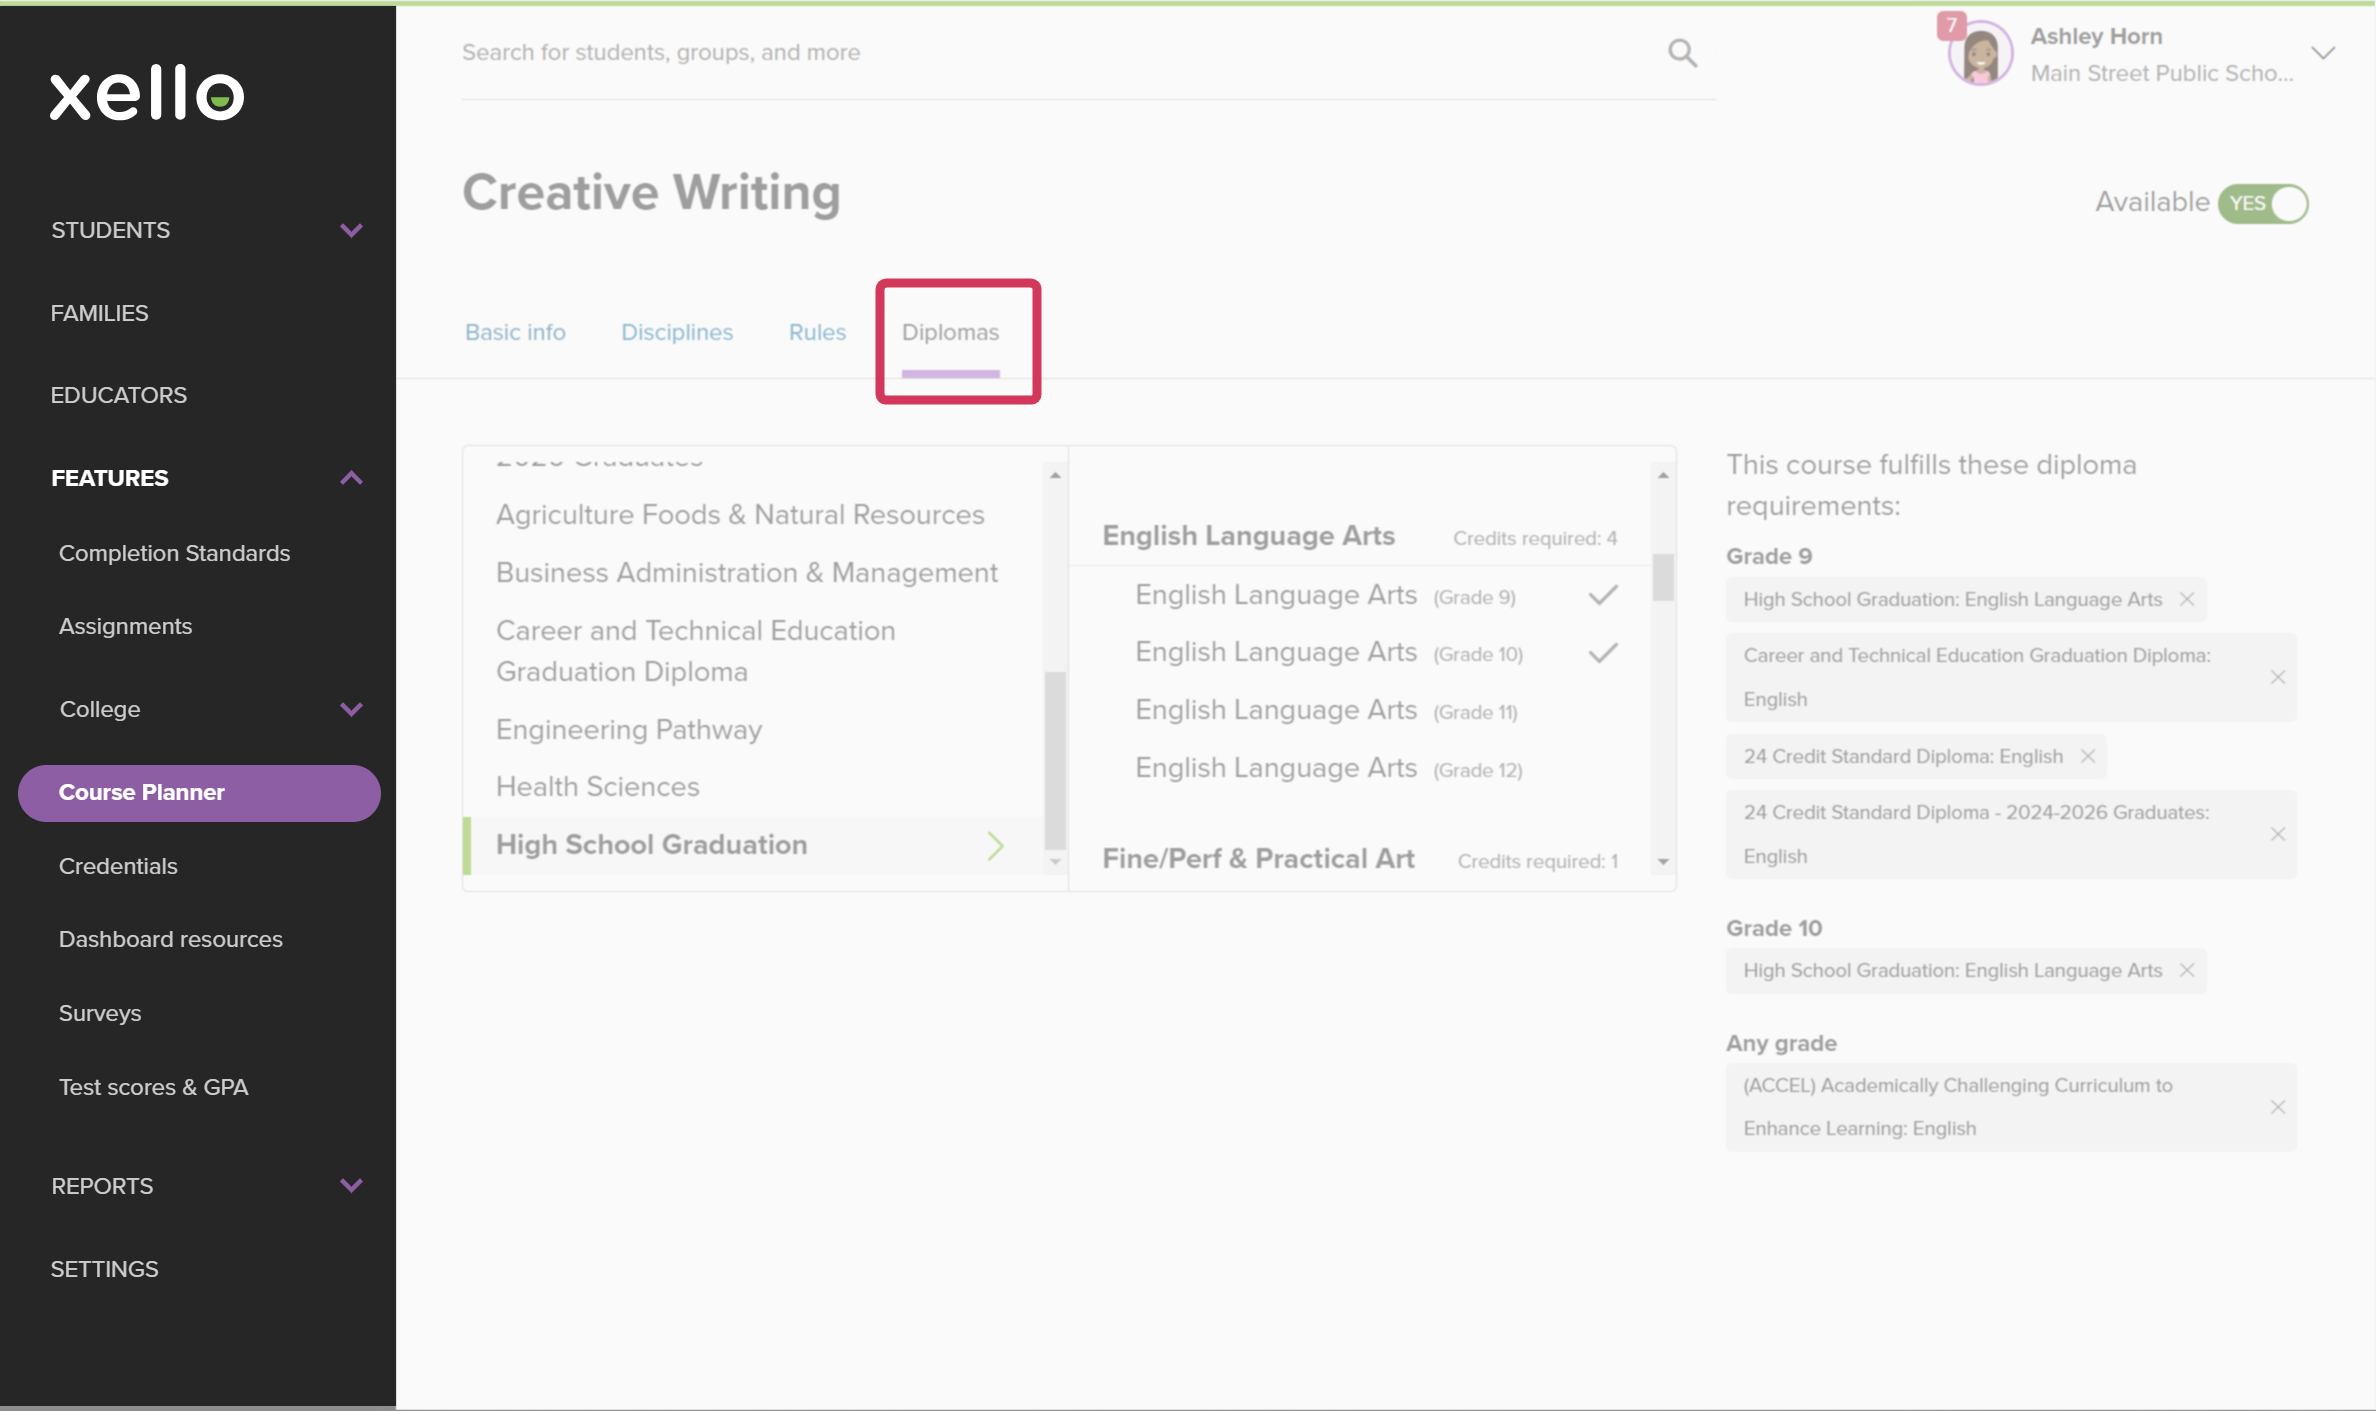The height and width of the screenshot is (1411, 2376).
Task: Switch to the Disciplines tab
Action: point(677,332)
